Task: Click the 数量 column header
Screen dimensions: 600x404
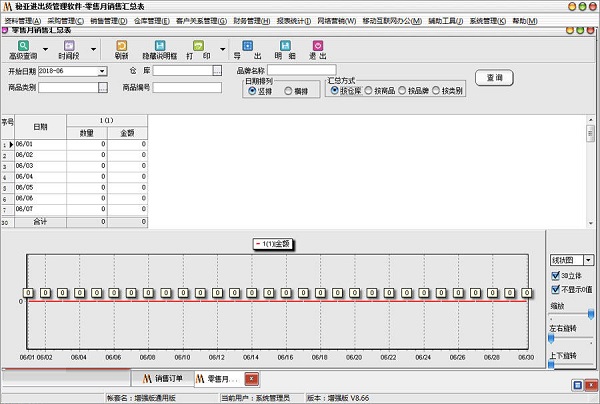Action: pyautogui.click(x=87, y=133)
